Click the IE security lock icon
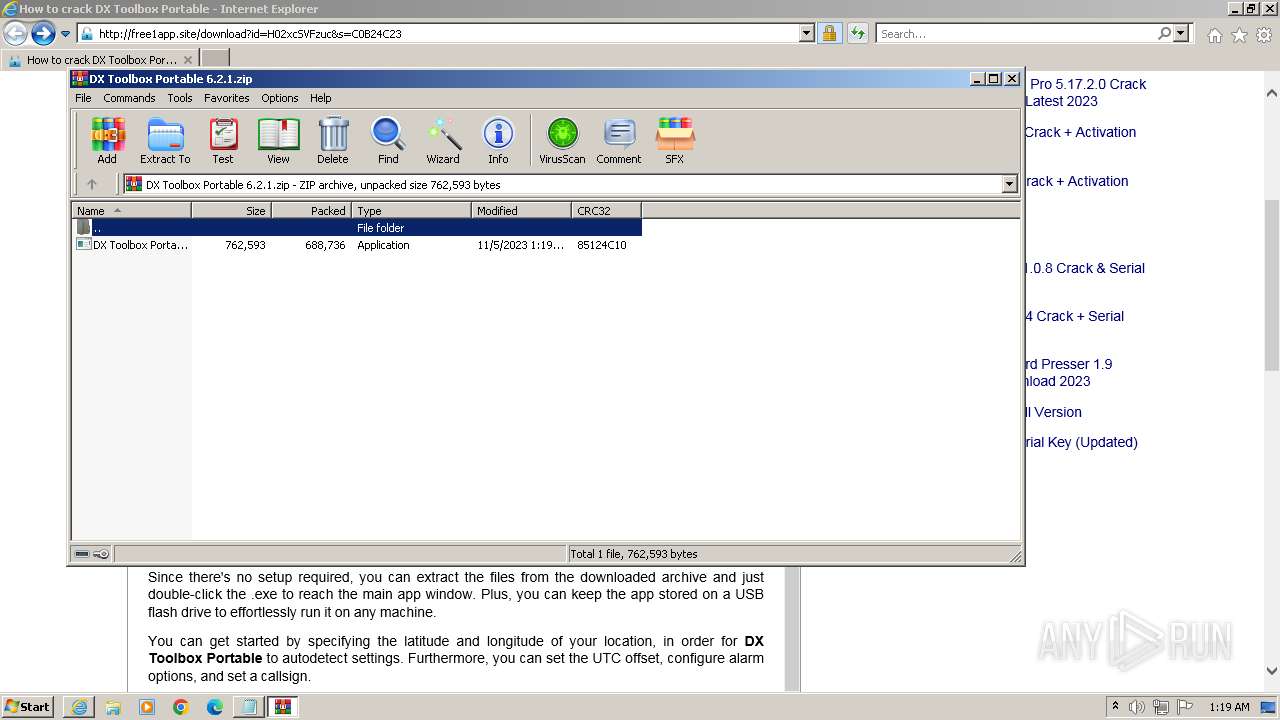This screenshot has height=720, width=1280. [x=829, y=33]
